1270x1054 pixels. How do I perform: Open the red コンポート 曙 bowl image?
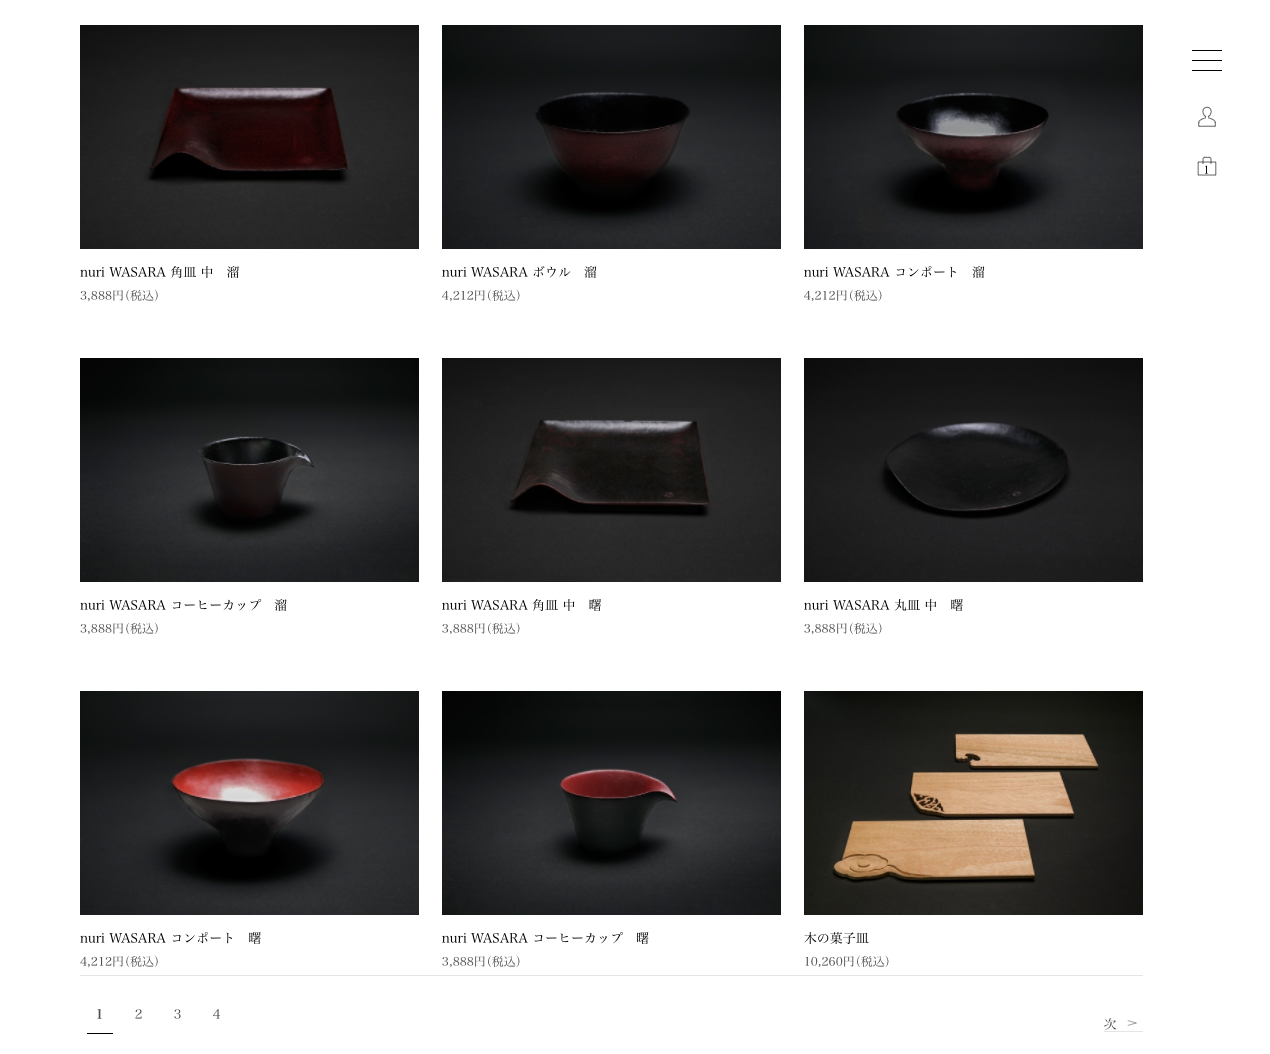249,803
